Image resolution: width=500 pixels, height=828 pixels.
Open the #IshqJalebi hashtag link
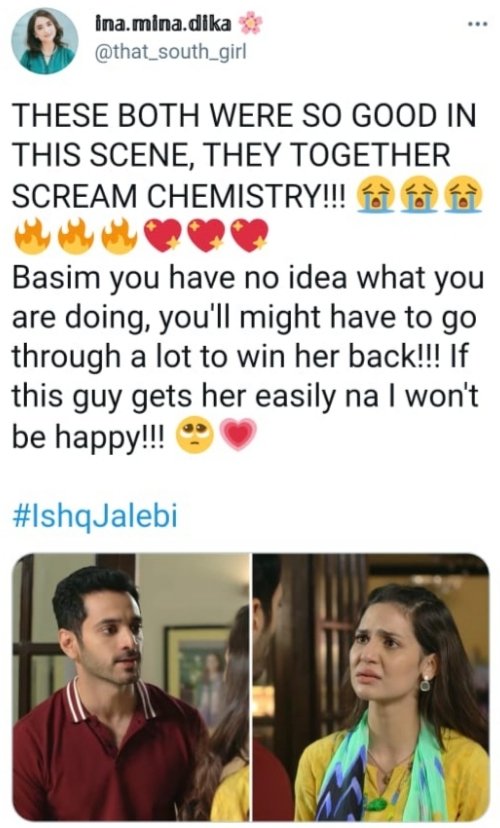pos(95,516)
